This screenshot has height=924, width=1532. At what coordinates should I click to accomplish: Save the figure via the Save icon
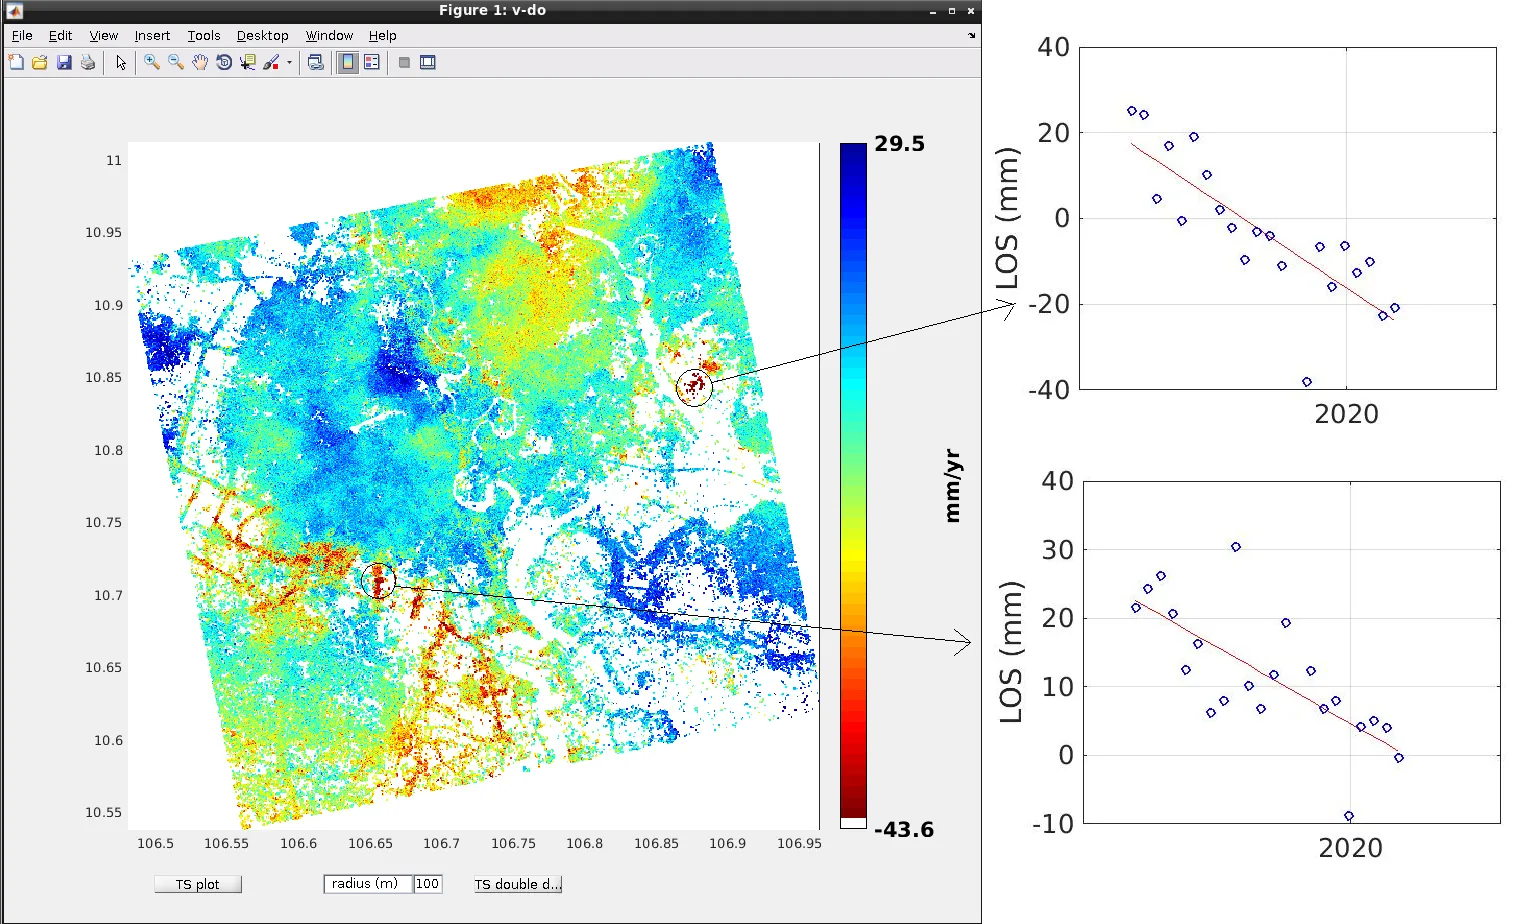click(x=65, y=62)
